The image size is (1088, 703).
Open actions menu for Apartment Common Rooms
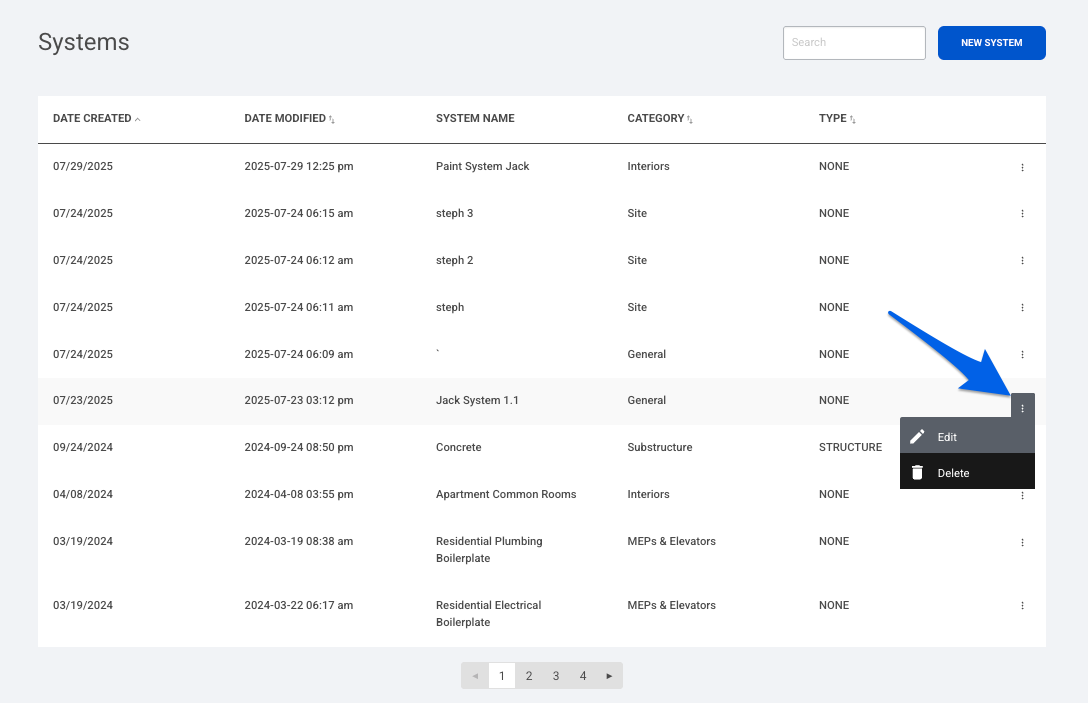click(1022, 496)
